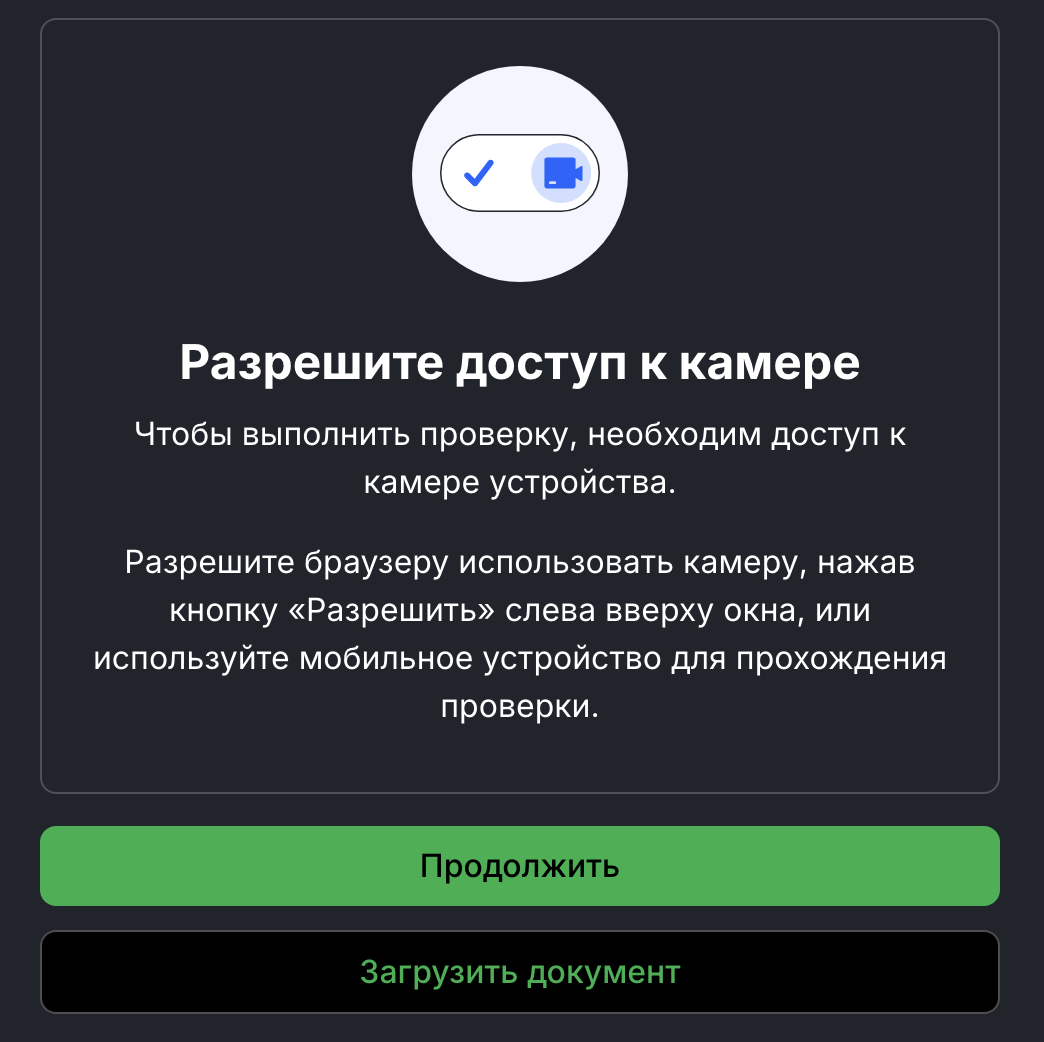Toggle the white camera permission switch
1044x1042 pixels.
tap(519, 173)
